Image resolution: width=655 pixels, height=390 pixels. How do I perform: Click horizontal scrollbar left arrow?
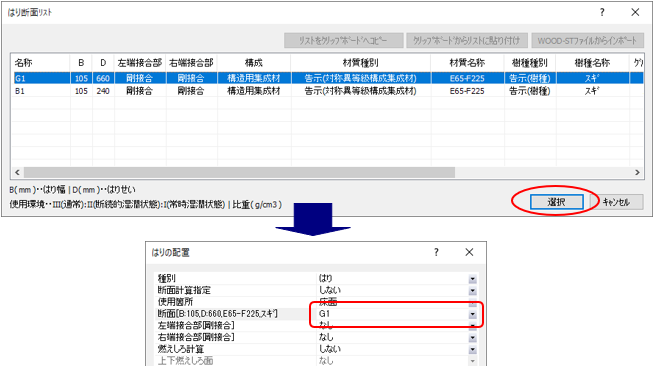[17, 172]
